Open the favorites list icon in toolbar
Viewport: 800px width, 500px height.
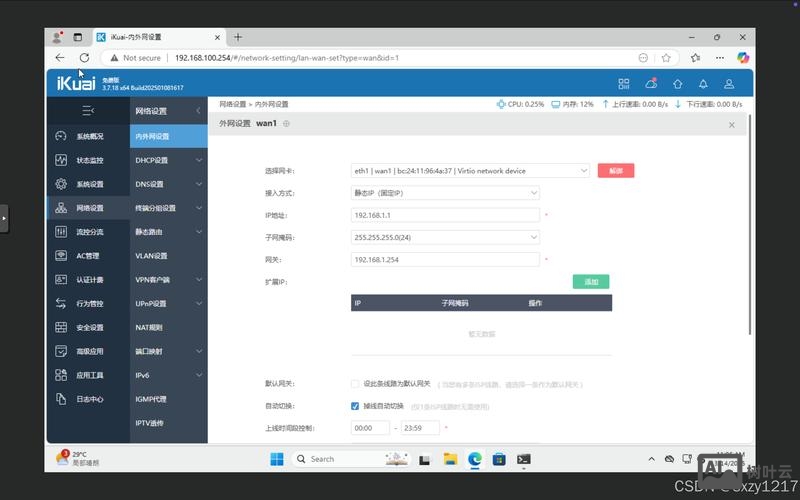coord(695,58)
